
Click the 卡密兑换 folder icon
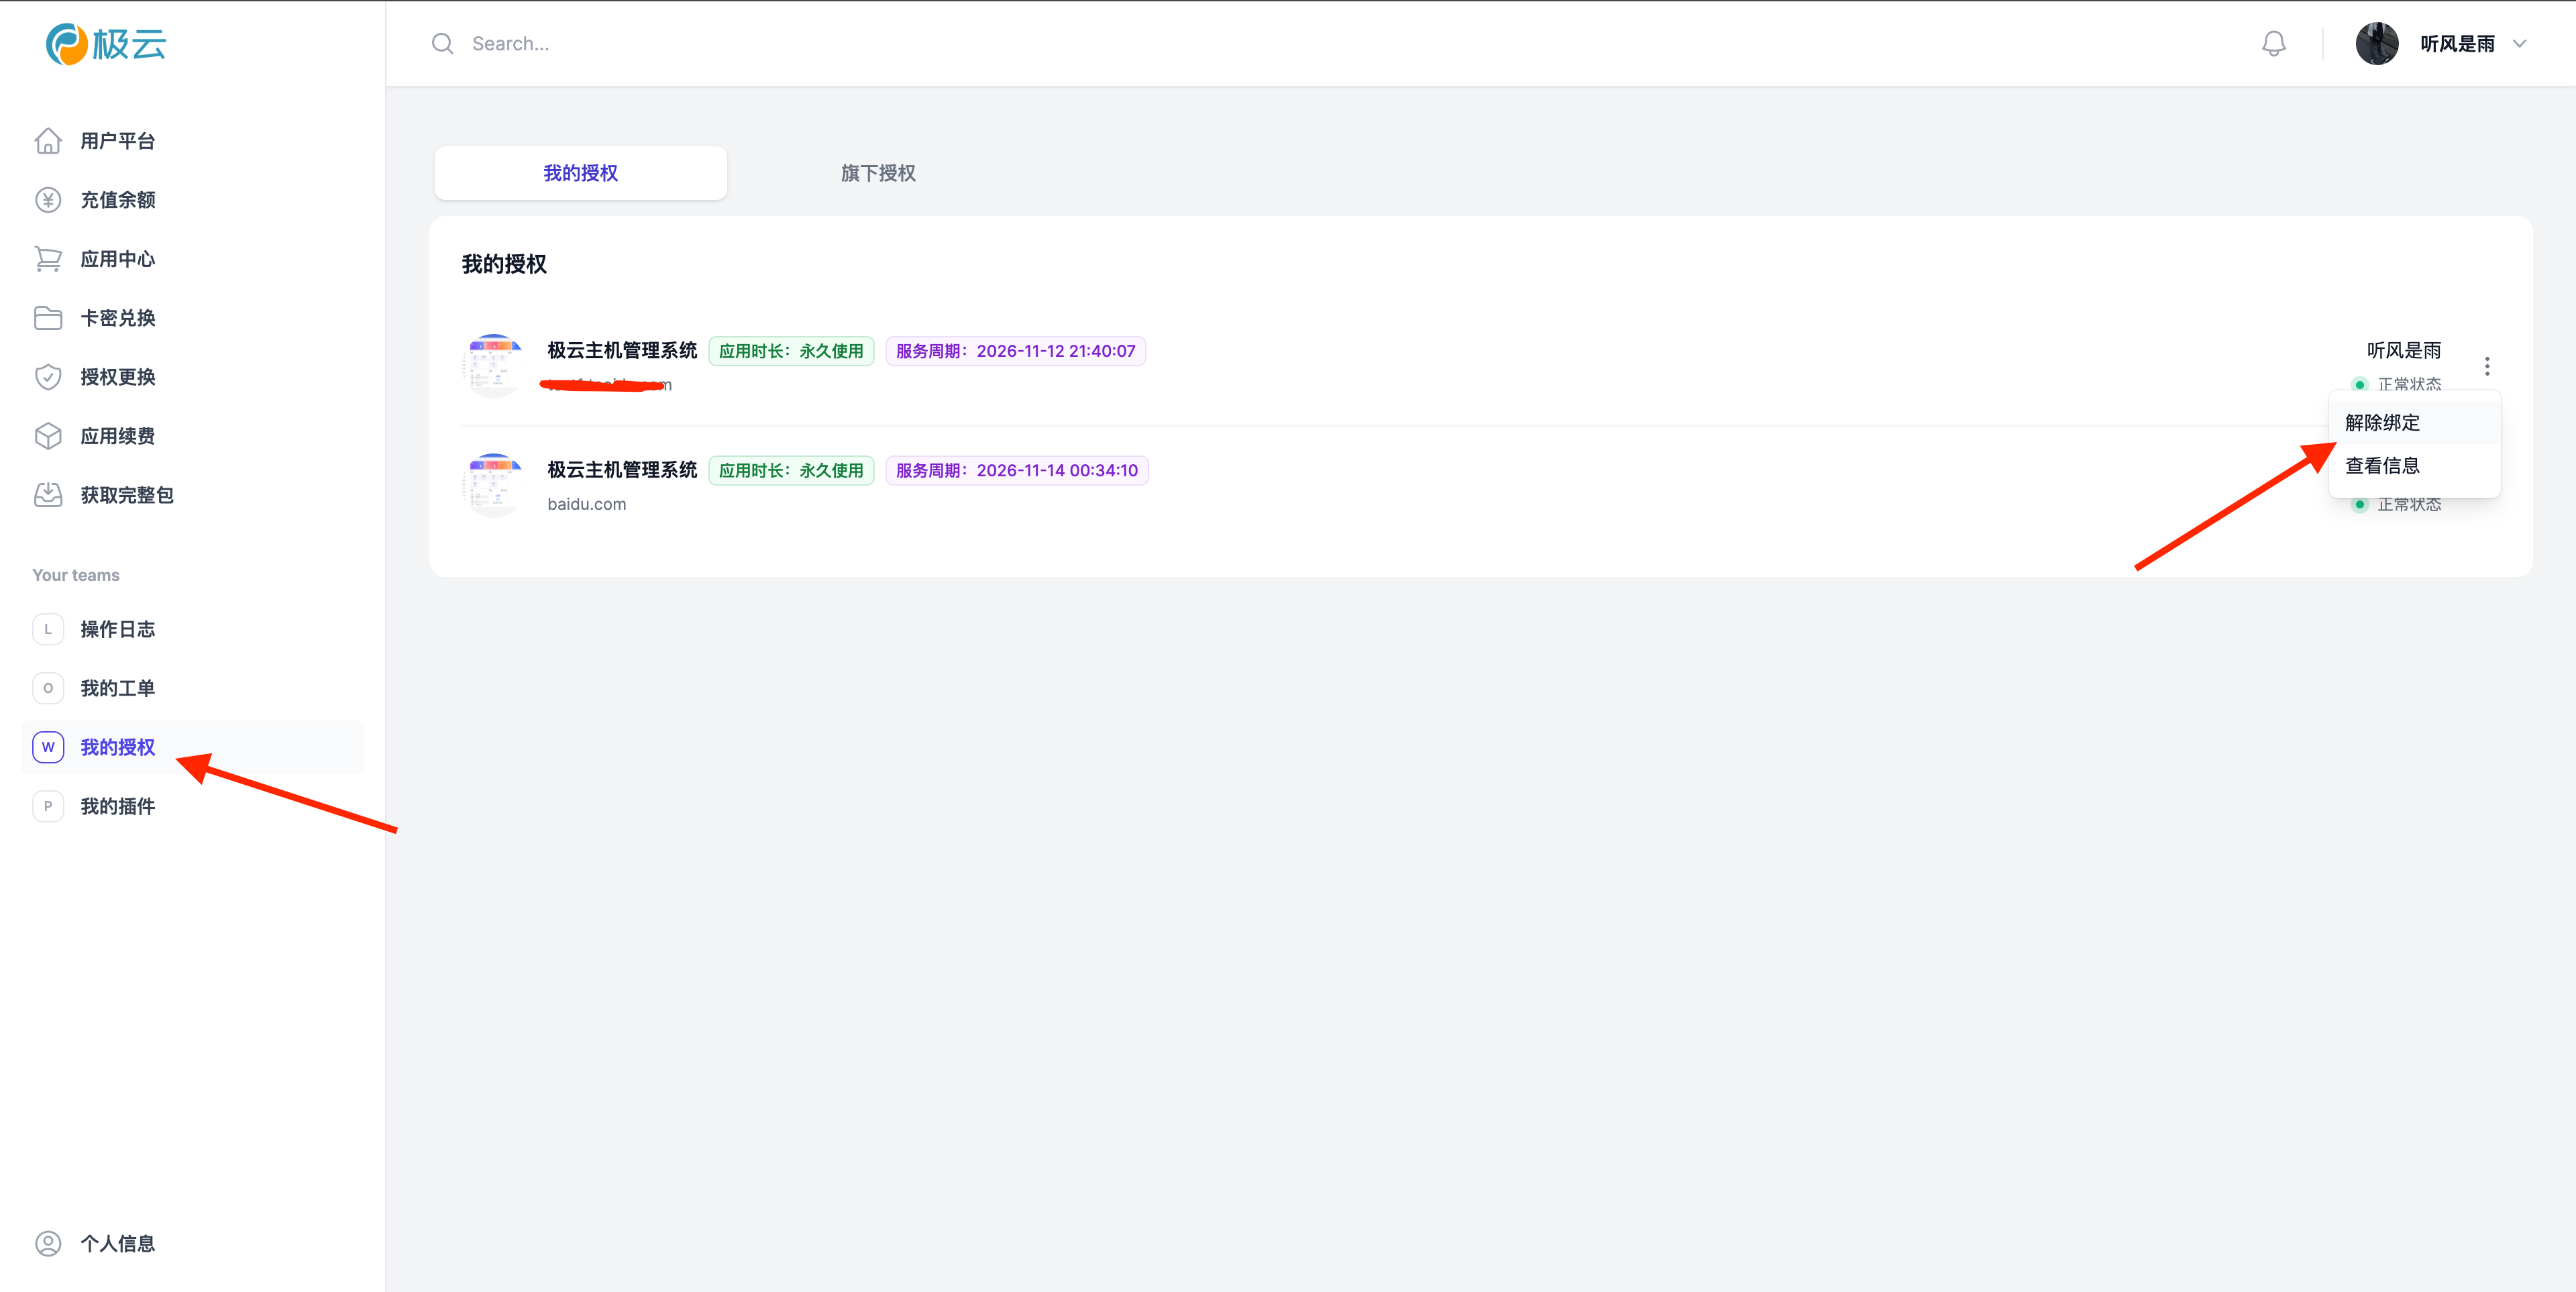point(48,318)
